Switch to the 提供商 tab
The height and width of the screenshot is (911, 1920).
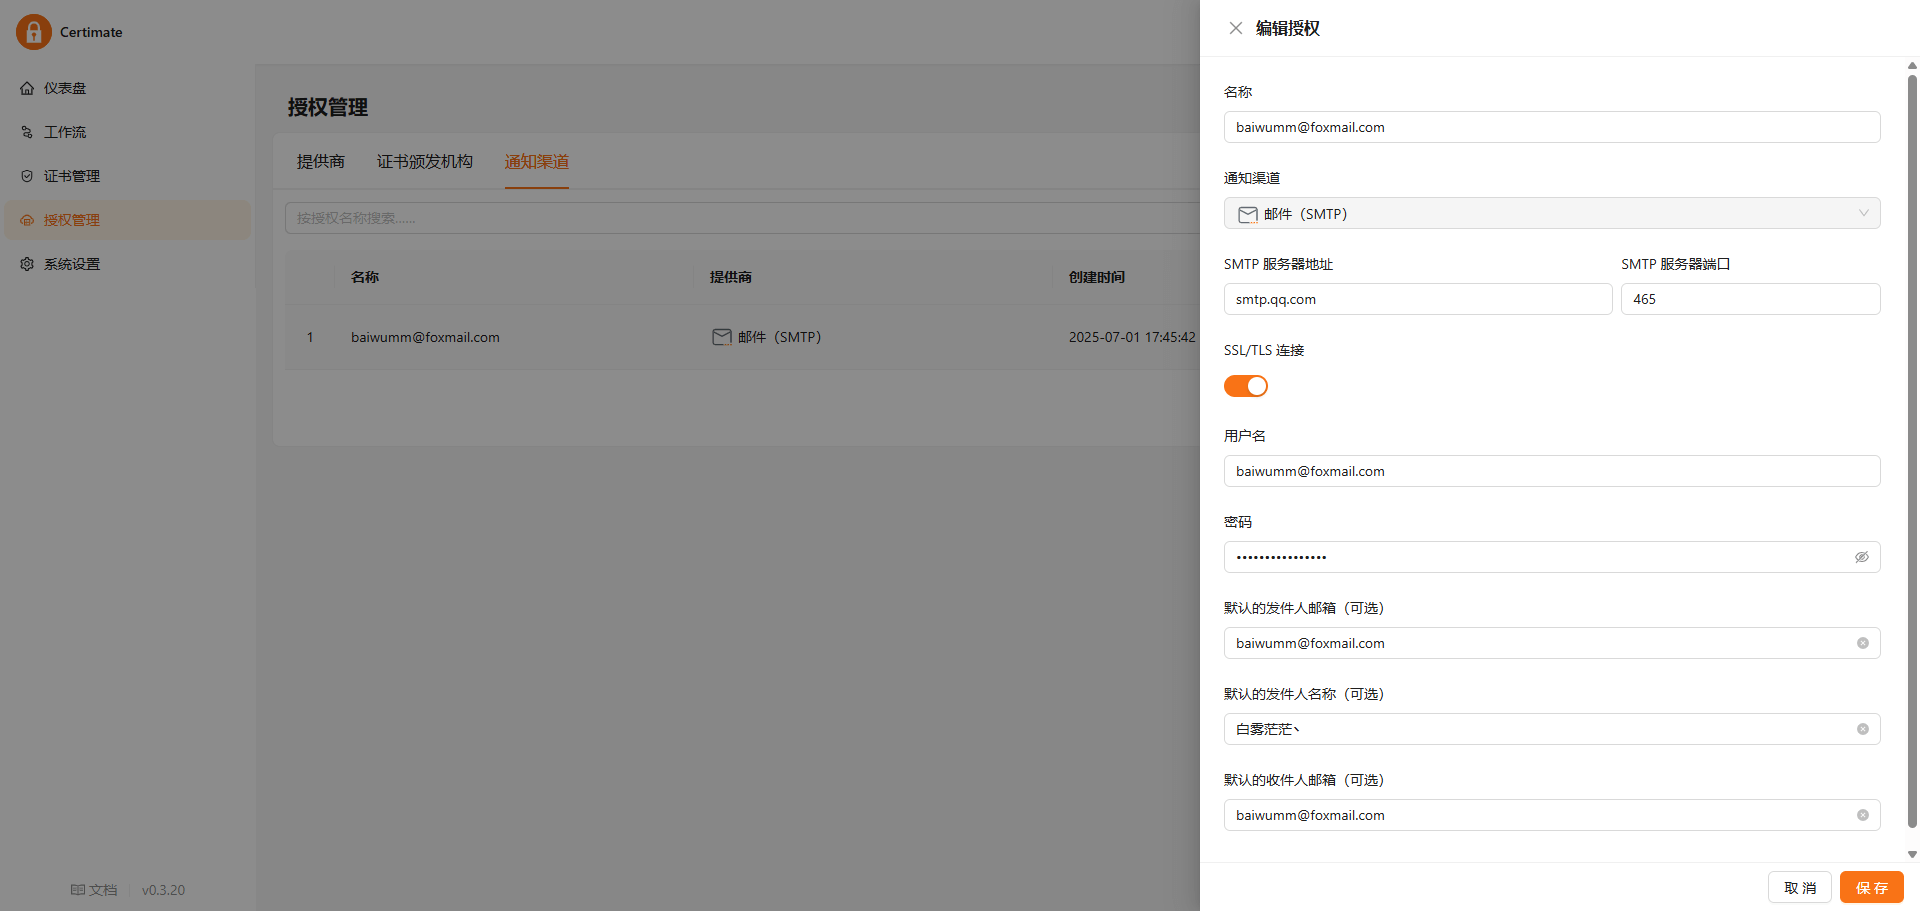pyautogui.click(x=321, y=161)
